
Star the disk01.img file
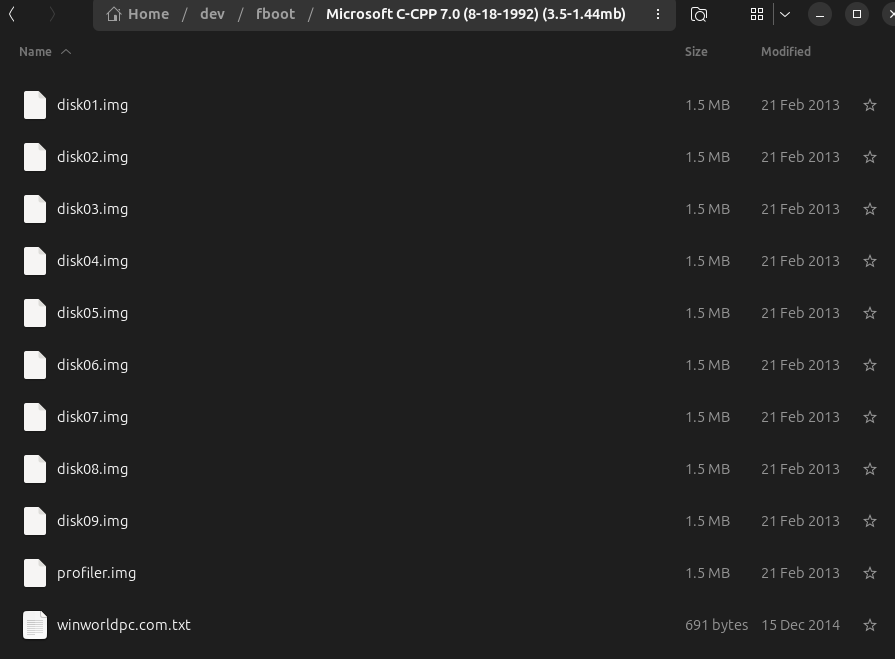coord(869,105)
